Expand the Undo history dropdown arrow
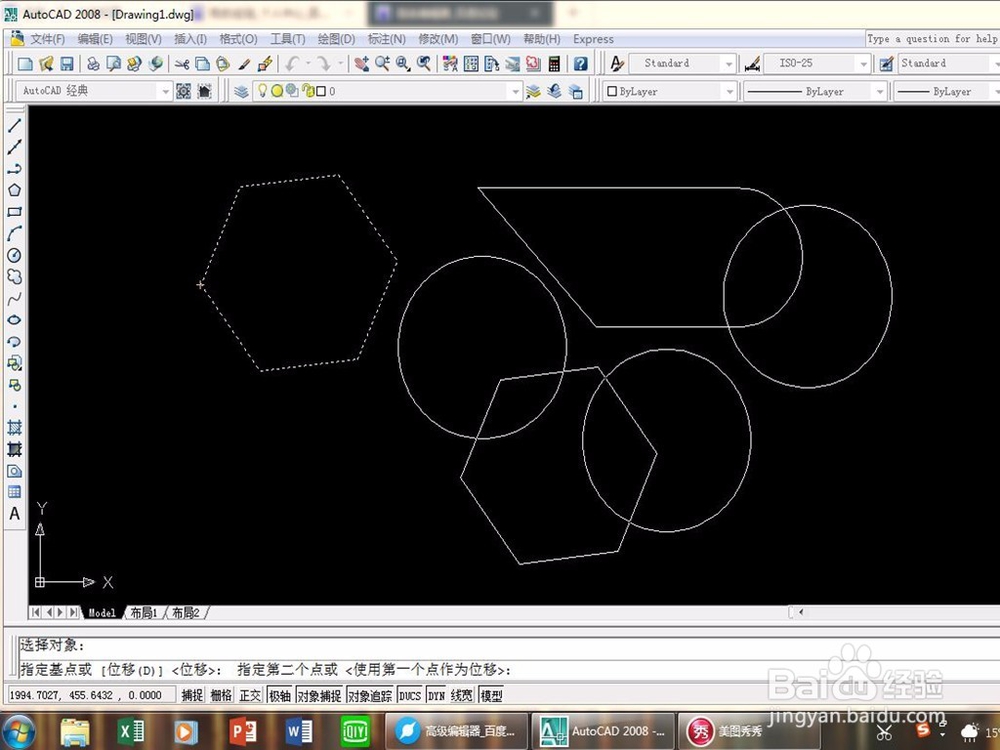This screenshot has width=1000, height=750. [308, 63]
